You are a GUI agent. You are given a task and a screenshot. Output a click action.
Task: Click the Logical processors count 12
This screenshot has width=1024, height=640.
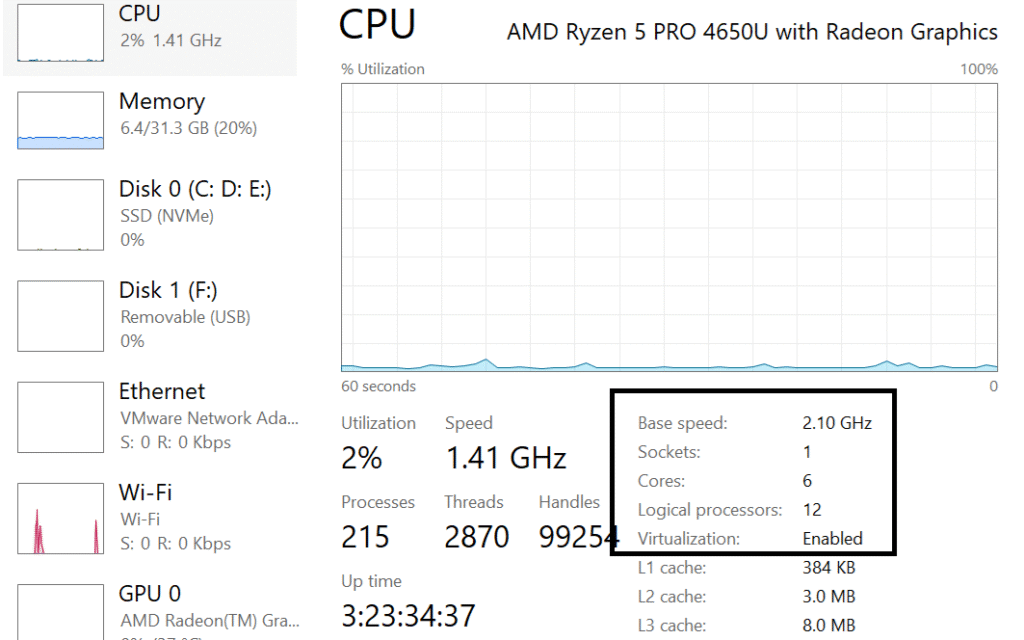(x=812, y=510)
